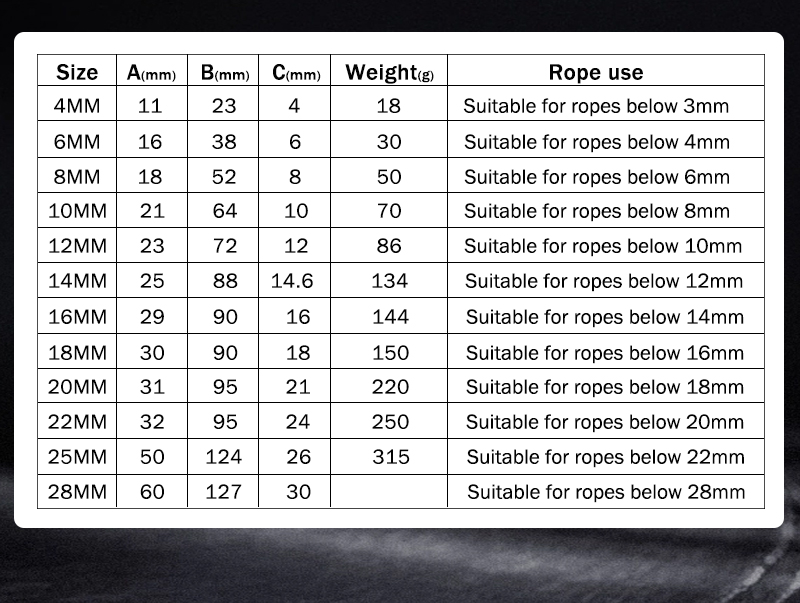Click the 10MM size cell
The image size is (800, 603).
pos(77,211)
